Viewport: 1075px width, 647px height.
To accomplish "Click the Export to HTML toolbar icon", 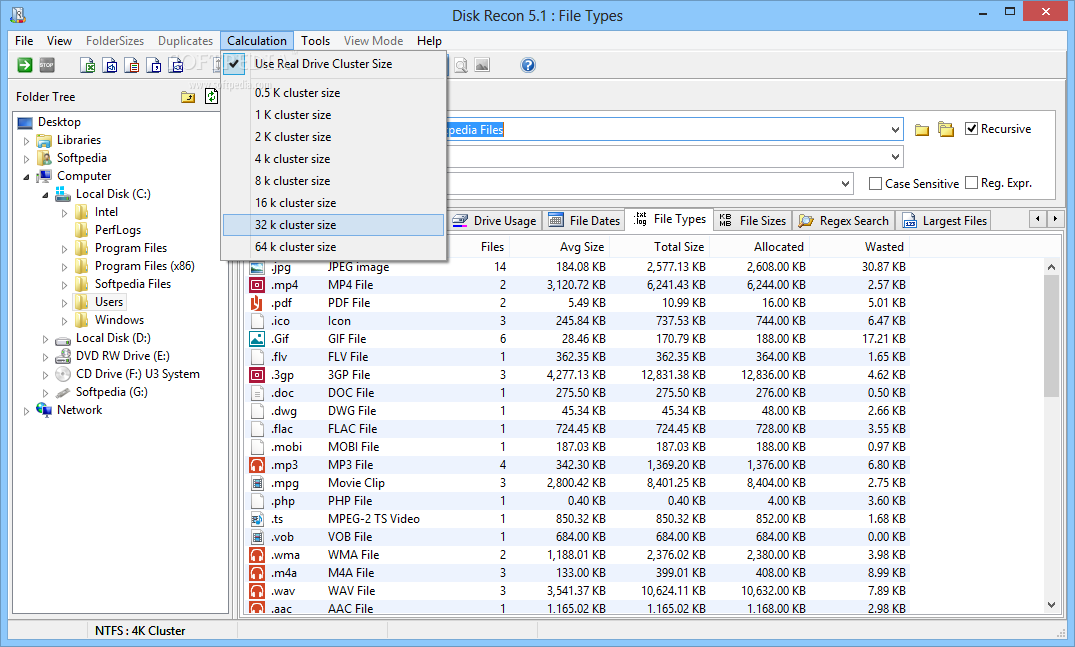I will (110, 65).
